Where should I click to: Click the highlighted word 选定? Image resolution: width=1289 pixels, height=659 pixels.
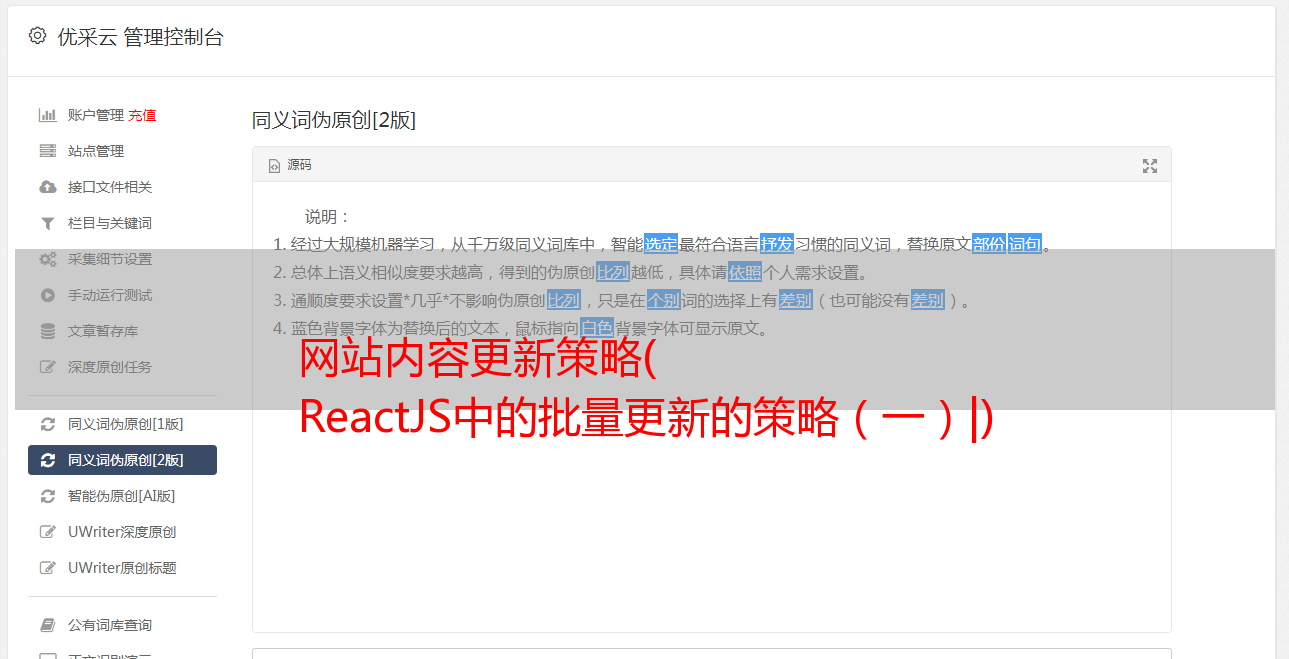tap(661, 244)
